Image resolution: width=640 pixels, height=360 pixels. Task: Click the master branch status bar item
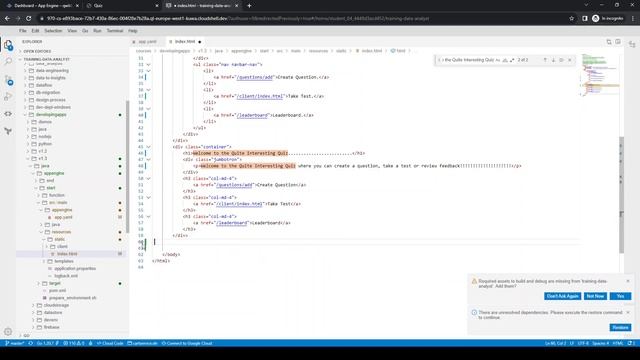click(x=15, y=343)
